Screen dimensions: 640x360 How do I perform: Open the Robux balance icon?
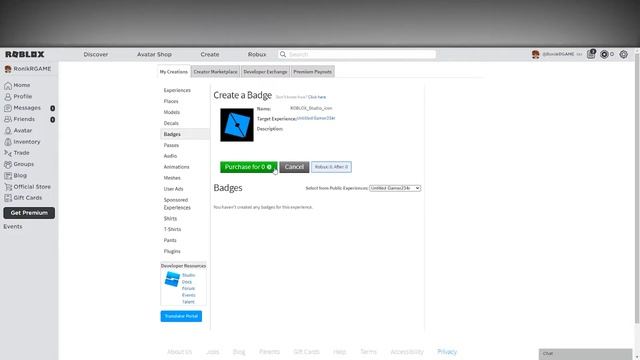click(604, 54)
